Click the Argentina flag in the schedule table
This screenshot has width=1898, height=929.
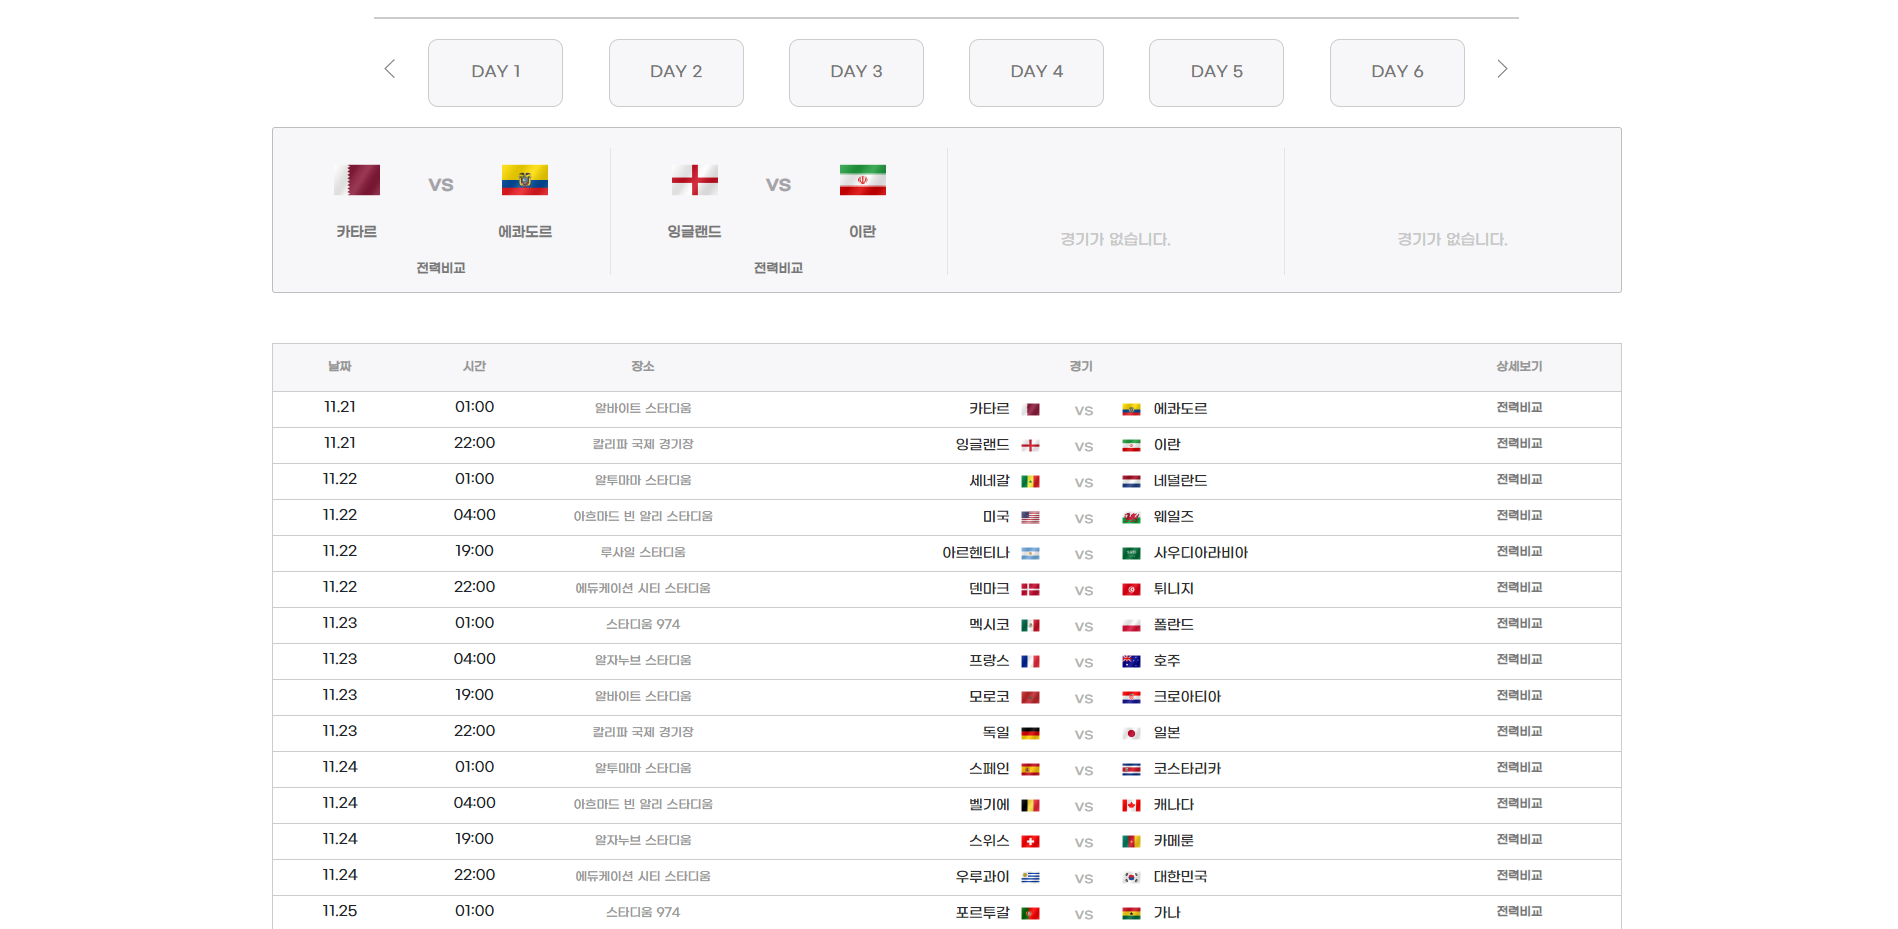point(1030,554)
